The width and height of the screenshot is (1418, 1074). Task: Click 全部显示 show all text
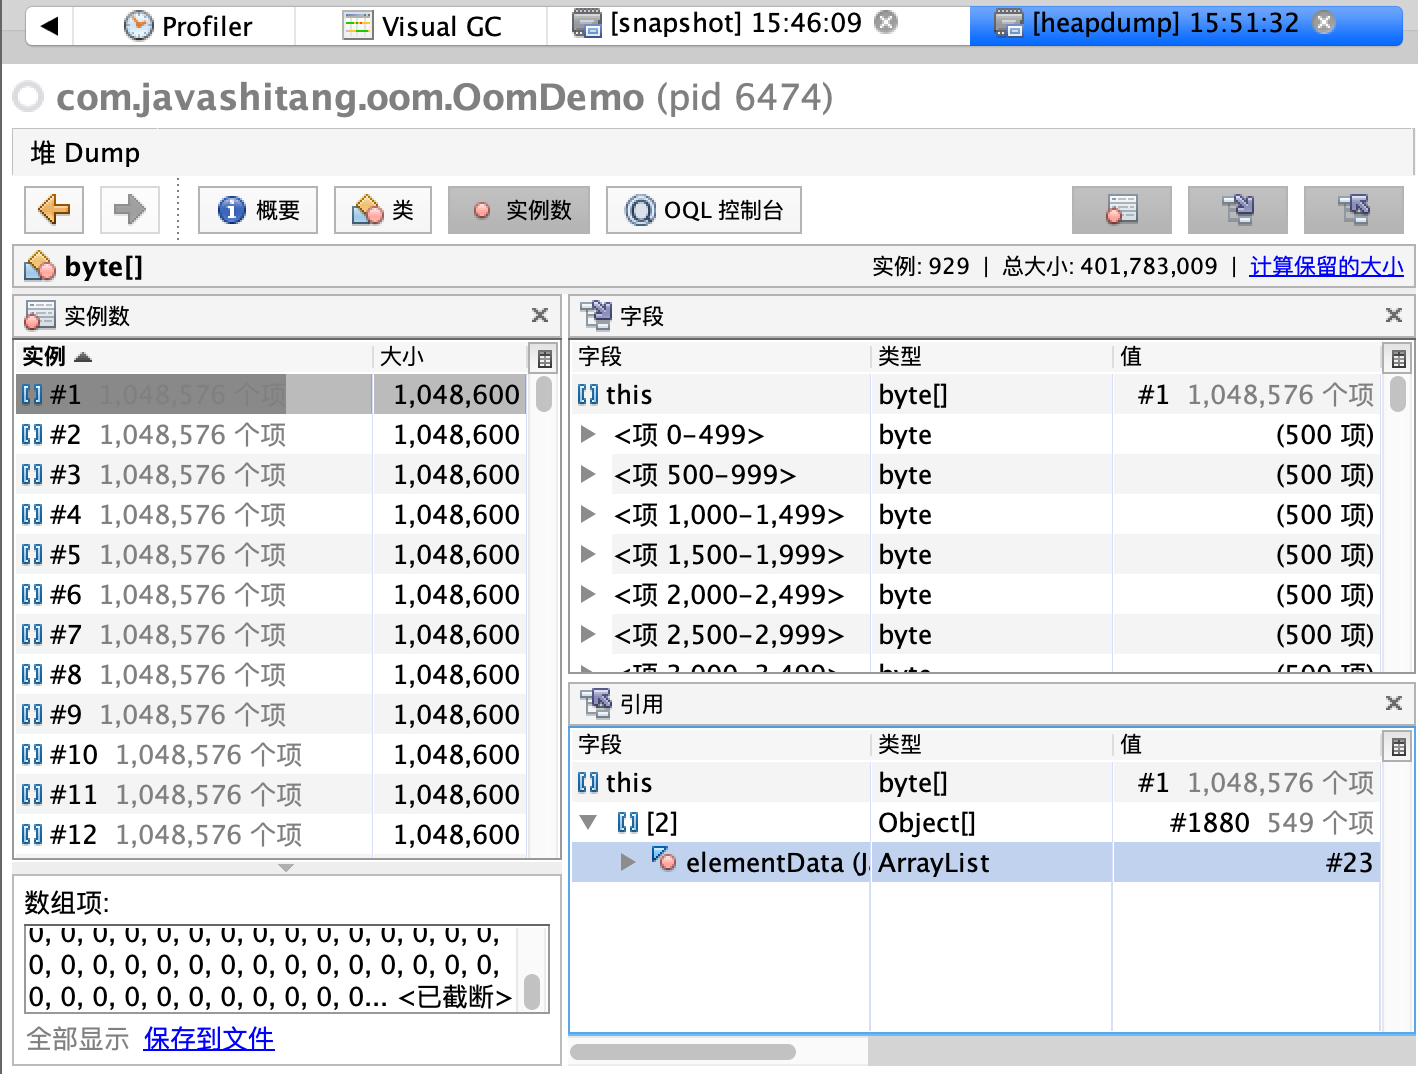coord(78,1039)
